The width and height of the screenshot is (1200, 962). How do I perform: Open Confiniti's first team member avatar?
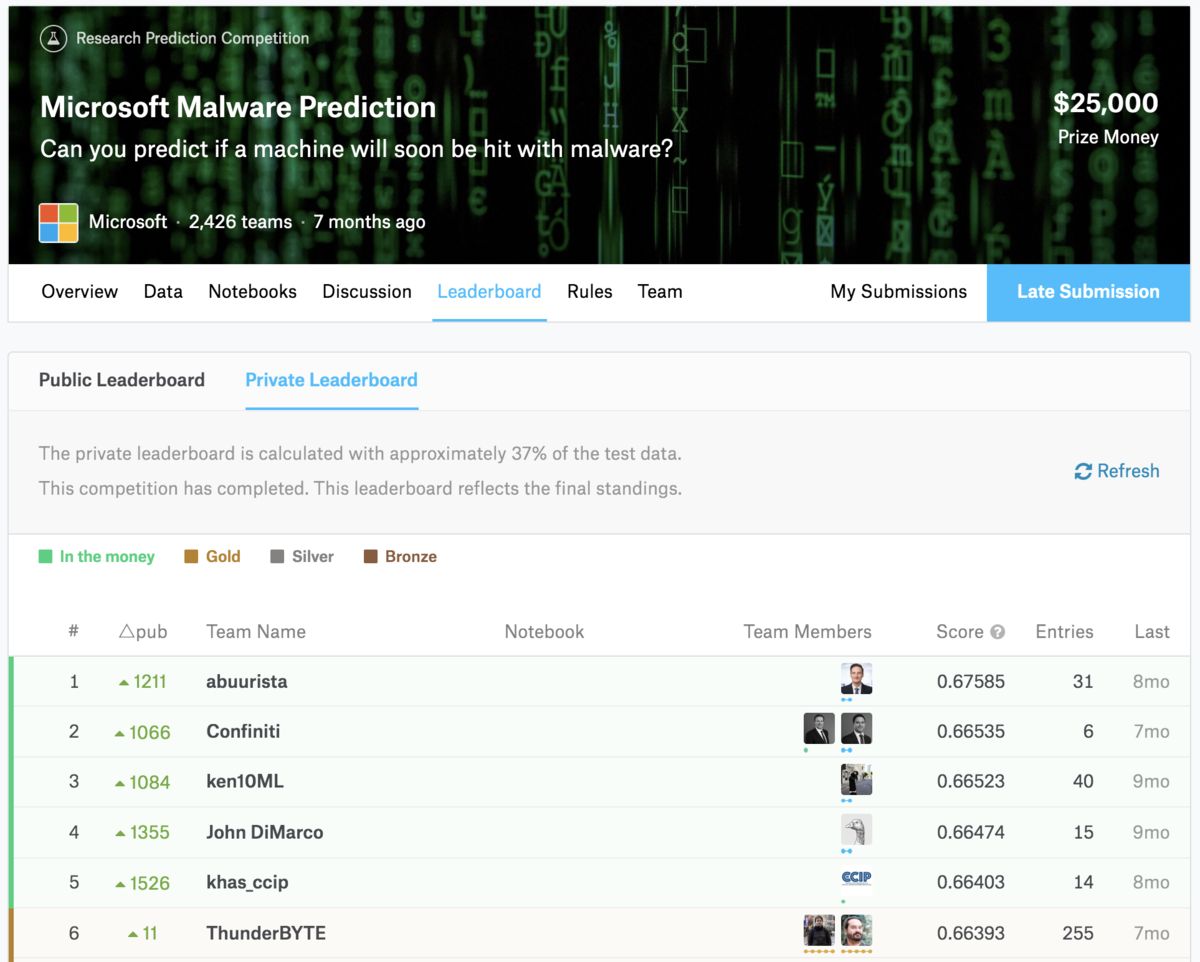tap(819, 729)
